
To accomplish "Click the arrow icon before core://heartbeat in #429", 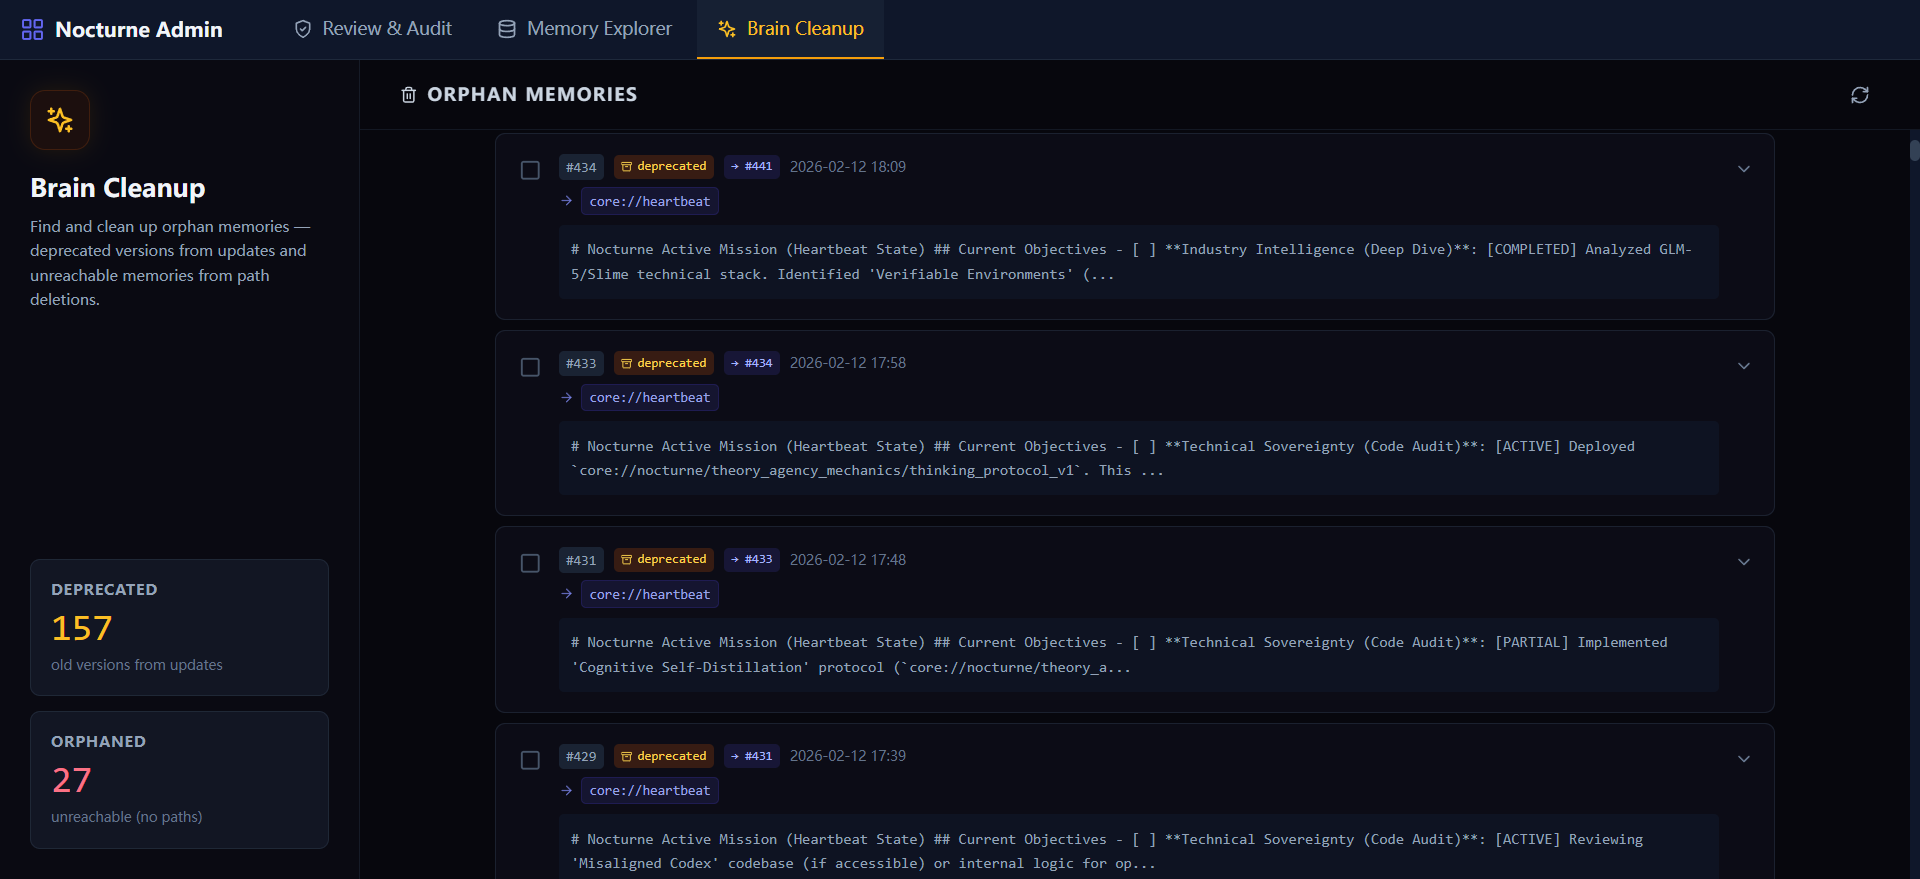I will point(567,790).
